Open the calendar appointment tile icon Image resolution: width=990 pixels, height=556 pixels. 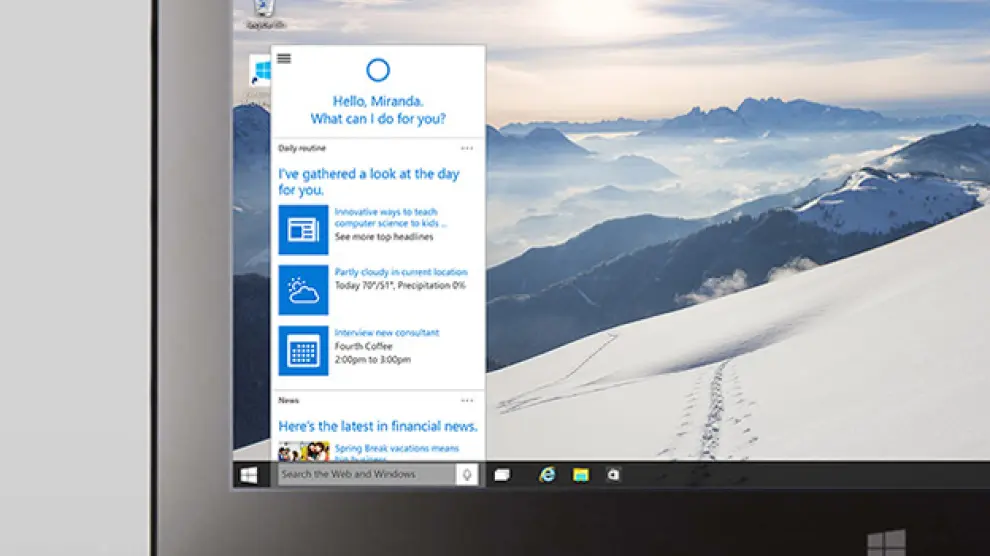[x=303, y=351]
